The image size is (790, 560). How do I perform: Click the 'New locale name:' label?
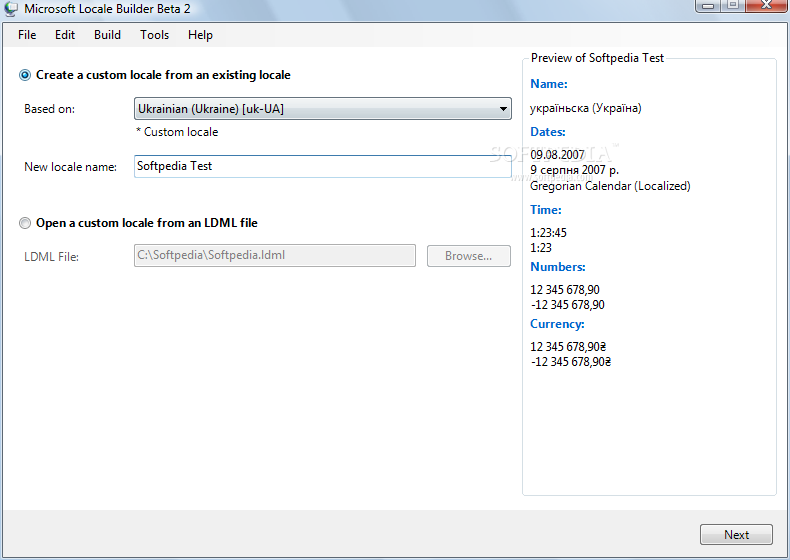point(71,167)
